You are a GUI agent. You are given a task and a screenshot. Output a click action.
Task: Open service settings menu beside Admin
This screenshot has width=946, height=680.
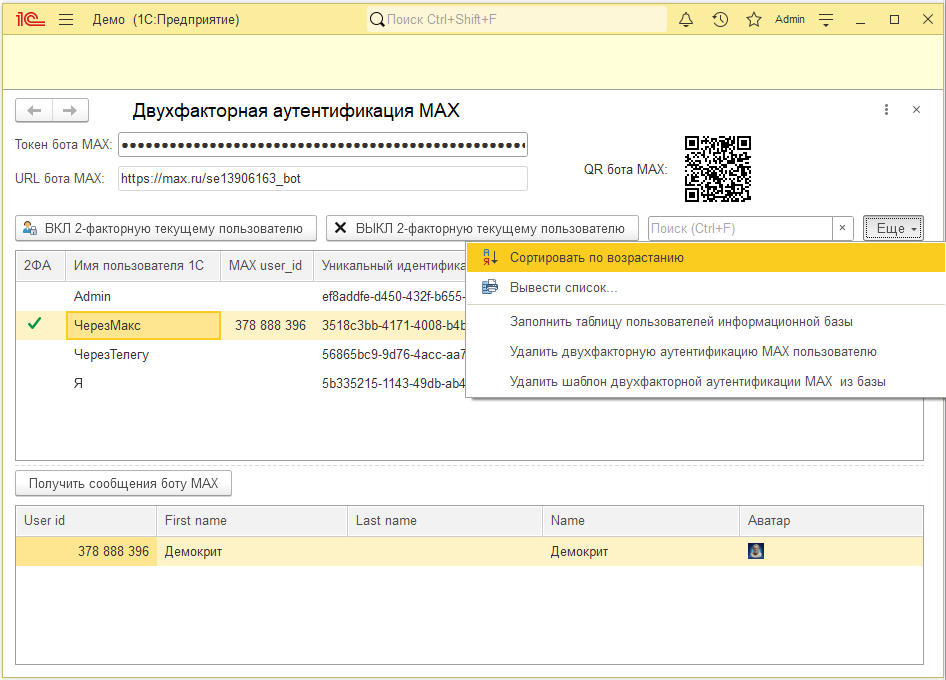pos(826,19)
